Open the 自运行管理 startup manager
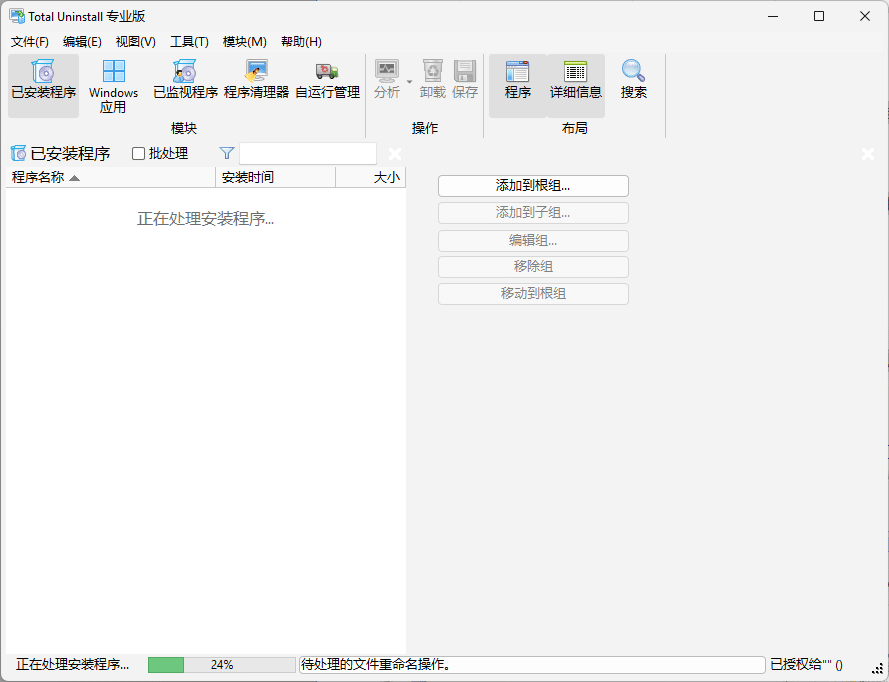Screen dimensions: 889x682 327,72
